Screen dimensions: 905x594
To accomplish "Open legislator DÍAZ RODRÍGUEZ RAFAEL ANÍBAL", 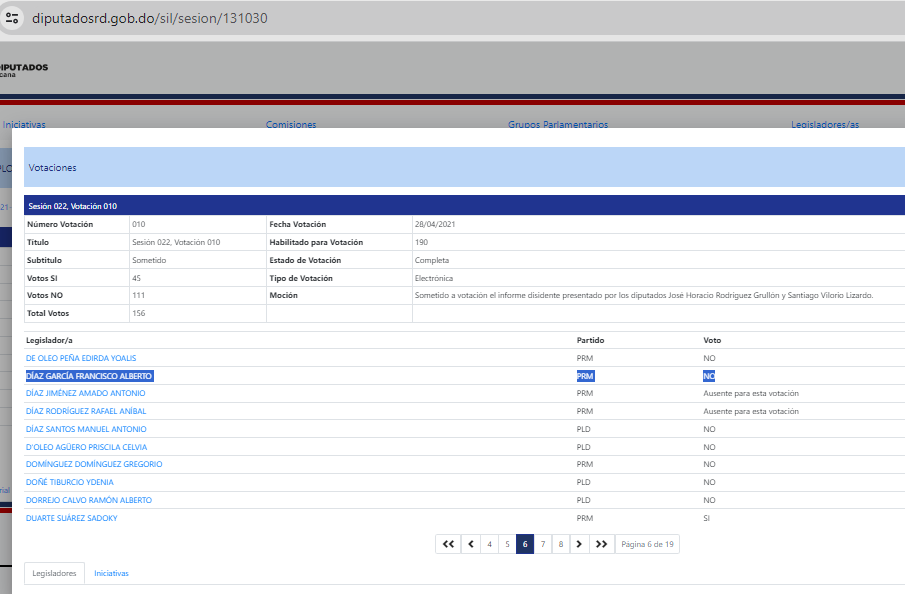I will coord(86,411).
